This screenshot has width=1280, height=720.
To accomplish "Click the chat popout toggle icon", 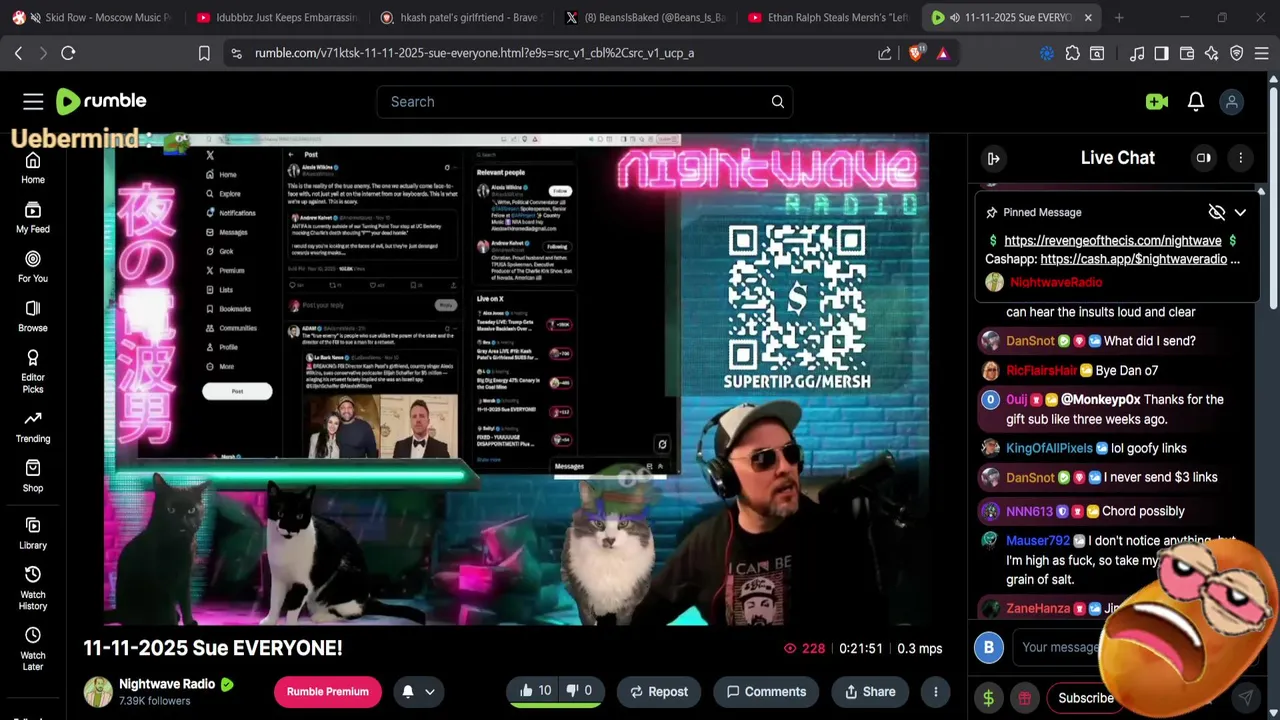I will [x=1204, y=158].
